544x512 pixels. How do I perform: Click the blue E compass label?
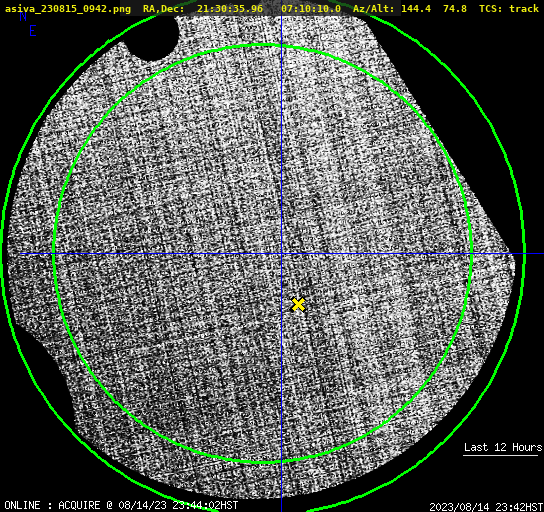tap(32, 31)
